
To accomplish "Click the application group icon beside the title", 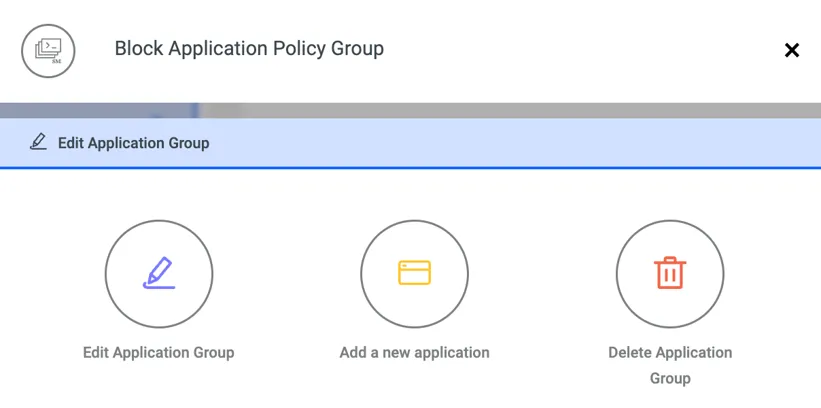I will 48,51.
